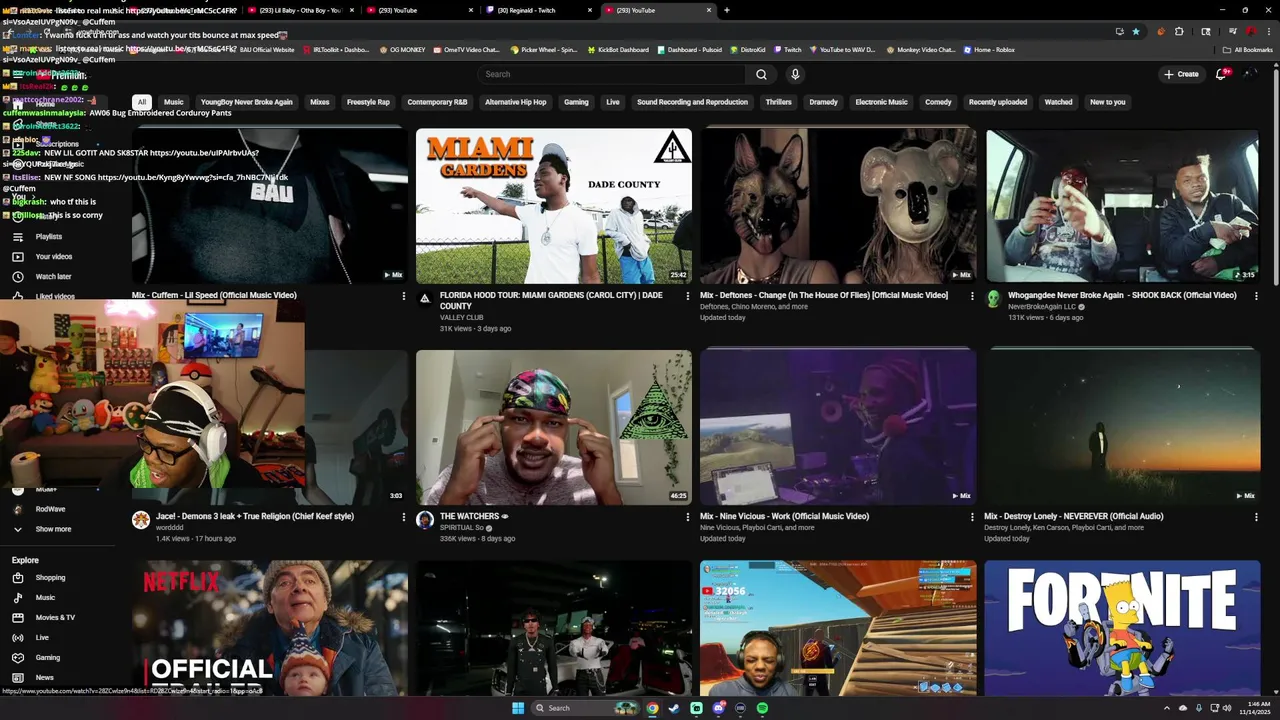Screen dimensions: 1280x720
Task: Open Steam from the taskbar
Action: [674, 708]
